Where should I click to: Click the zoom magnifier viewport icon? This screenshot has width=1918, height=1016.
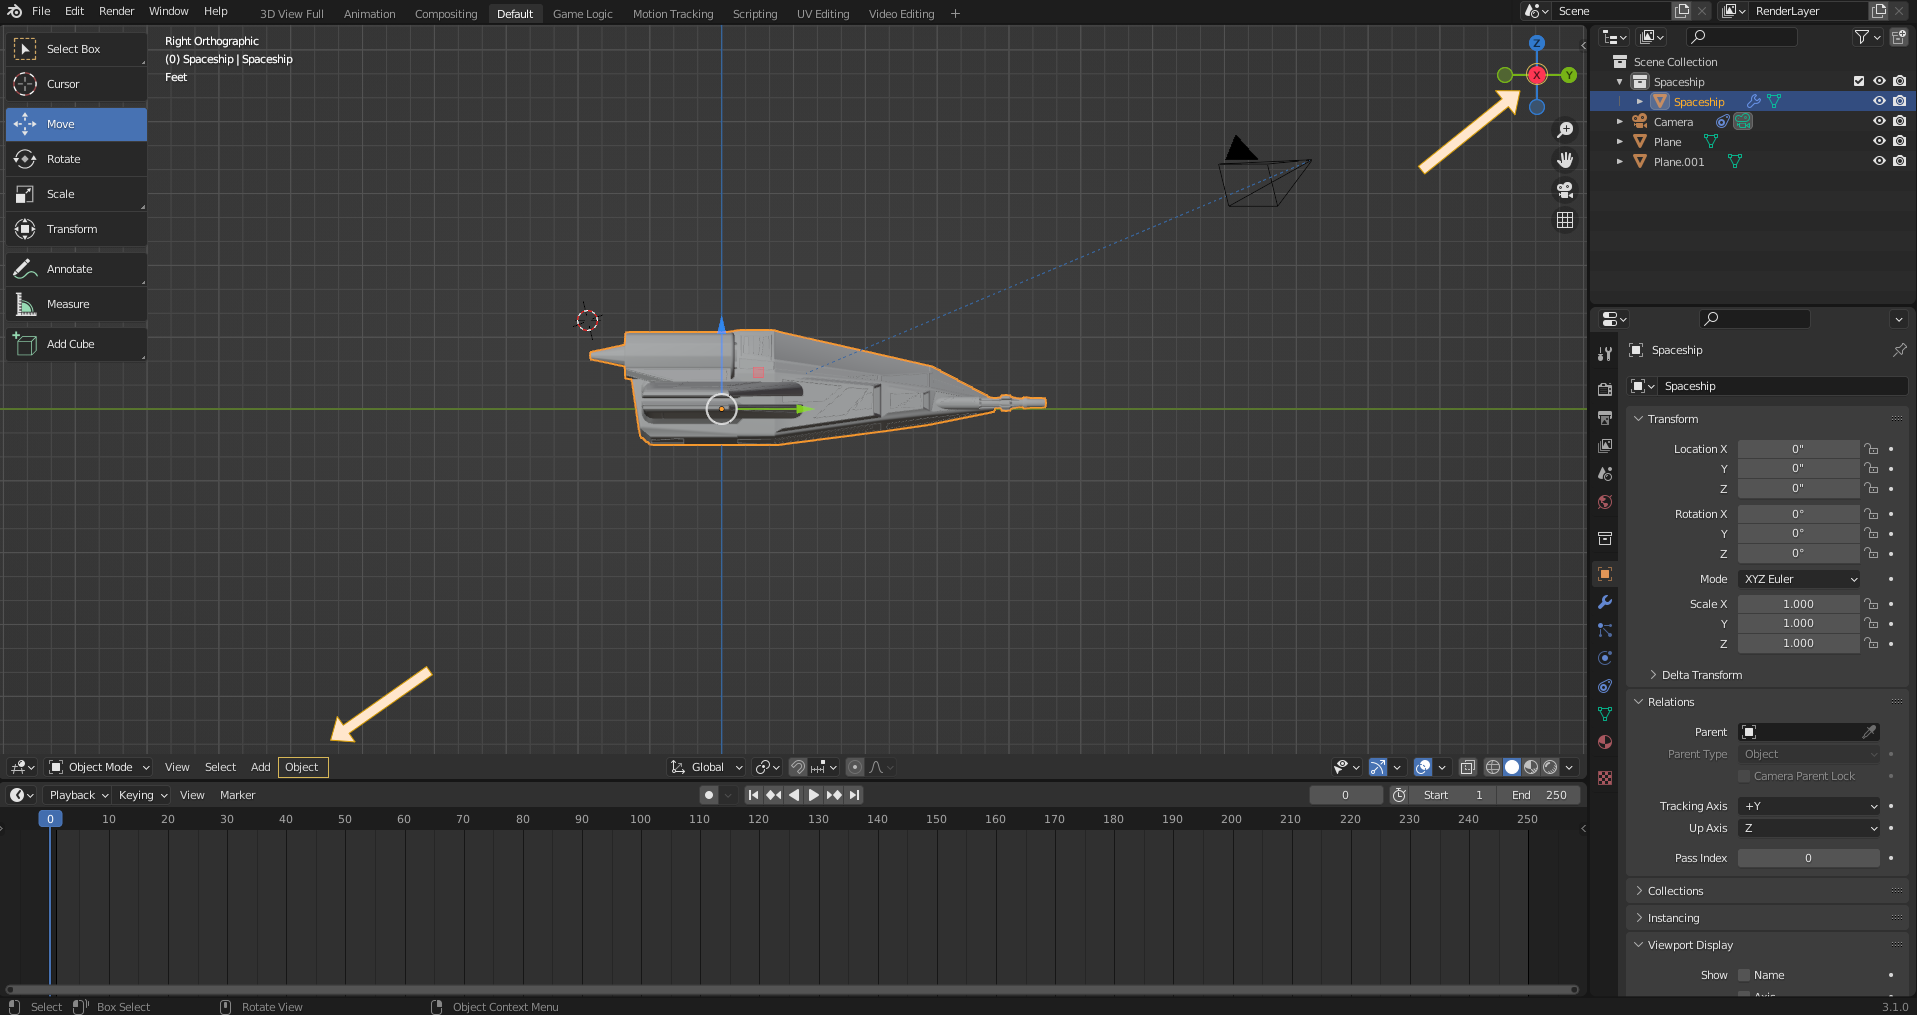pos(1565,130)
